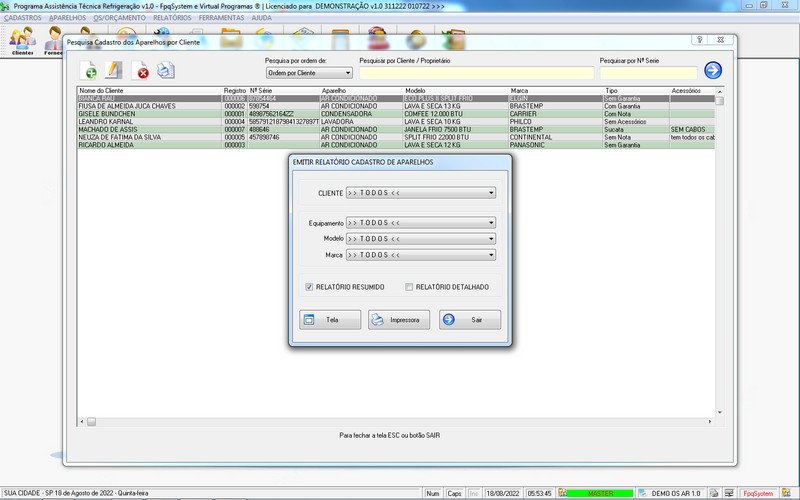Click yellow folder main toolbar icon

231,39
